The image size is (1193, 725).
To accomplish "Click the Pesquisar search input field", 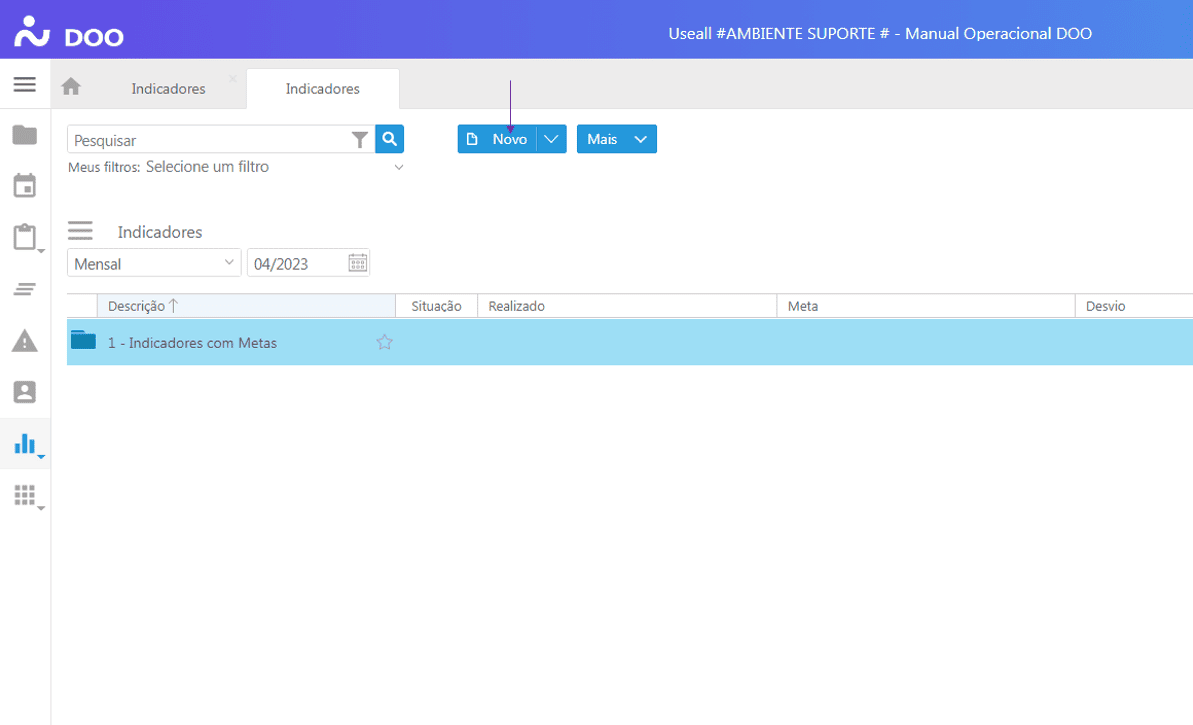I will 210,140.
